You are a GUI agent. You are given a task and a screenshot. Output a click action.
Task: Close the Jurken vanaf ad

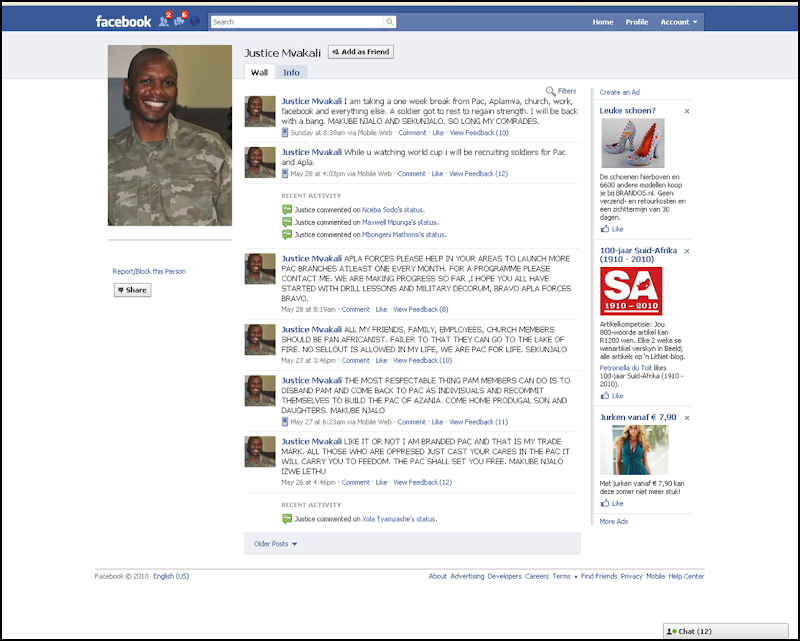(x=687, y=417)
